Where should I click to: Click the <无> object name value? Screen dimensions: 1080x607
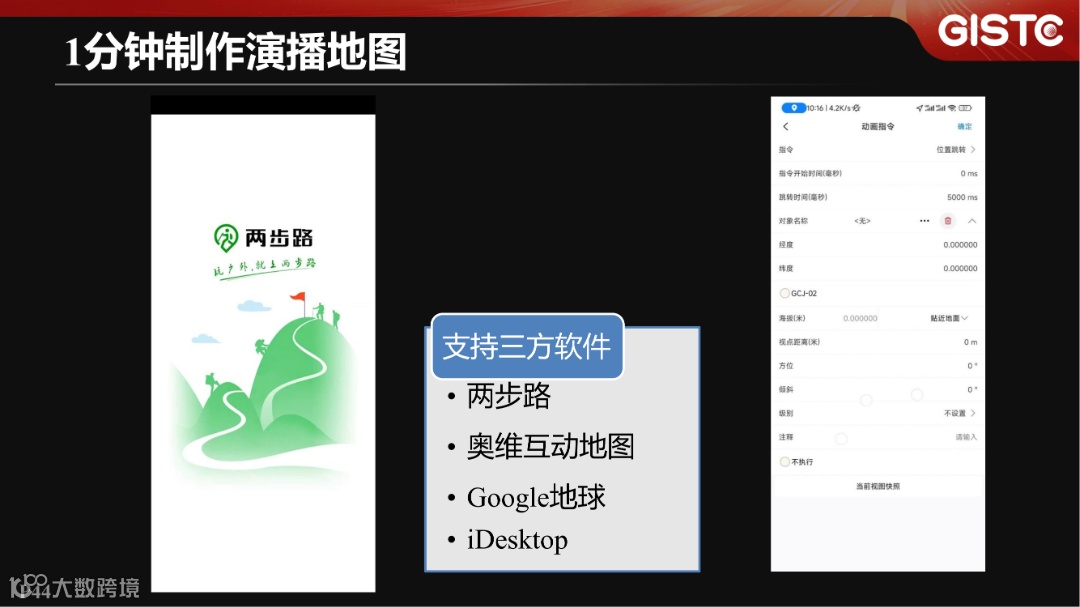coord(862,221)
